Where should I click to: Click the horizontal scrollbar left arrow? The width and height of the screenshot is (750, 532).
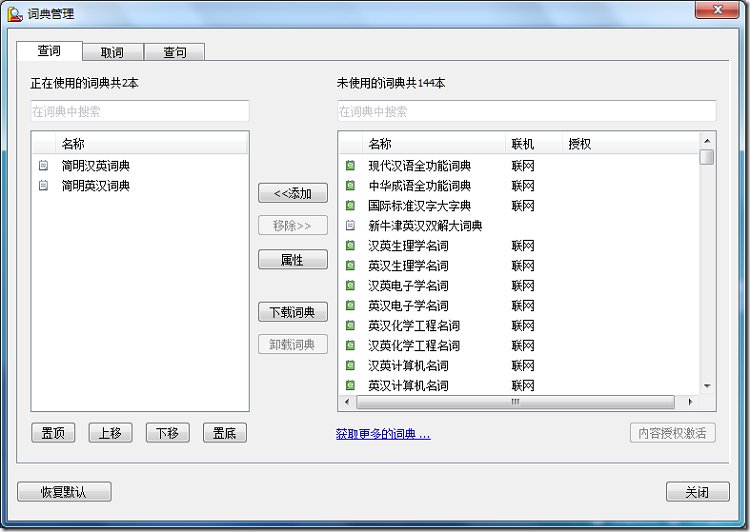[347, 402]
